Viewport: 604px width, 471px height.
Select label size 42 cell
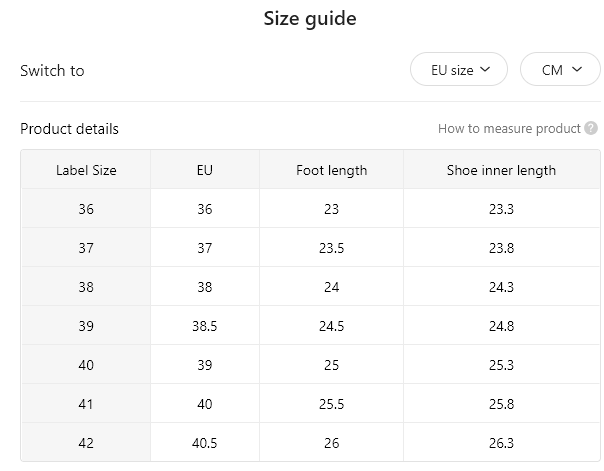pyautogui.click(x=86, y=443)
